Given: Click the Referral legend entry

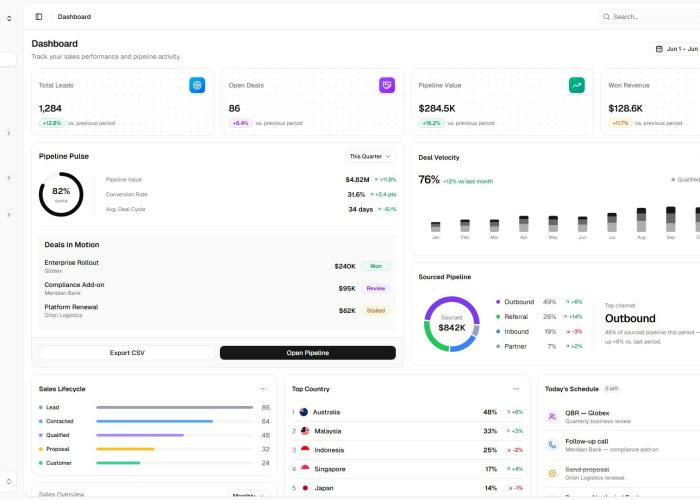Looking at the screenshot, I should click(x=539, y=317).
